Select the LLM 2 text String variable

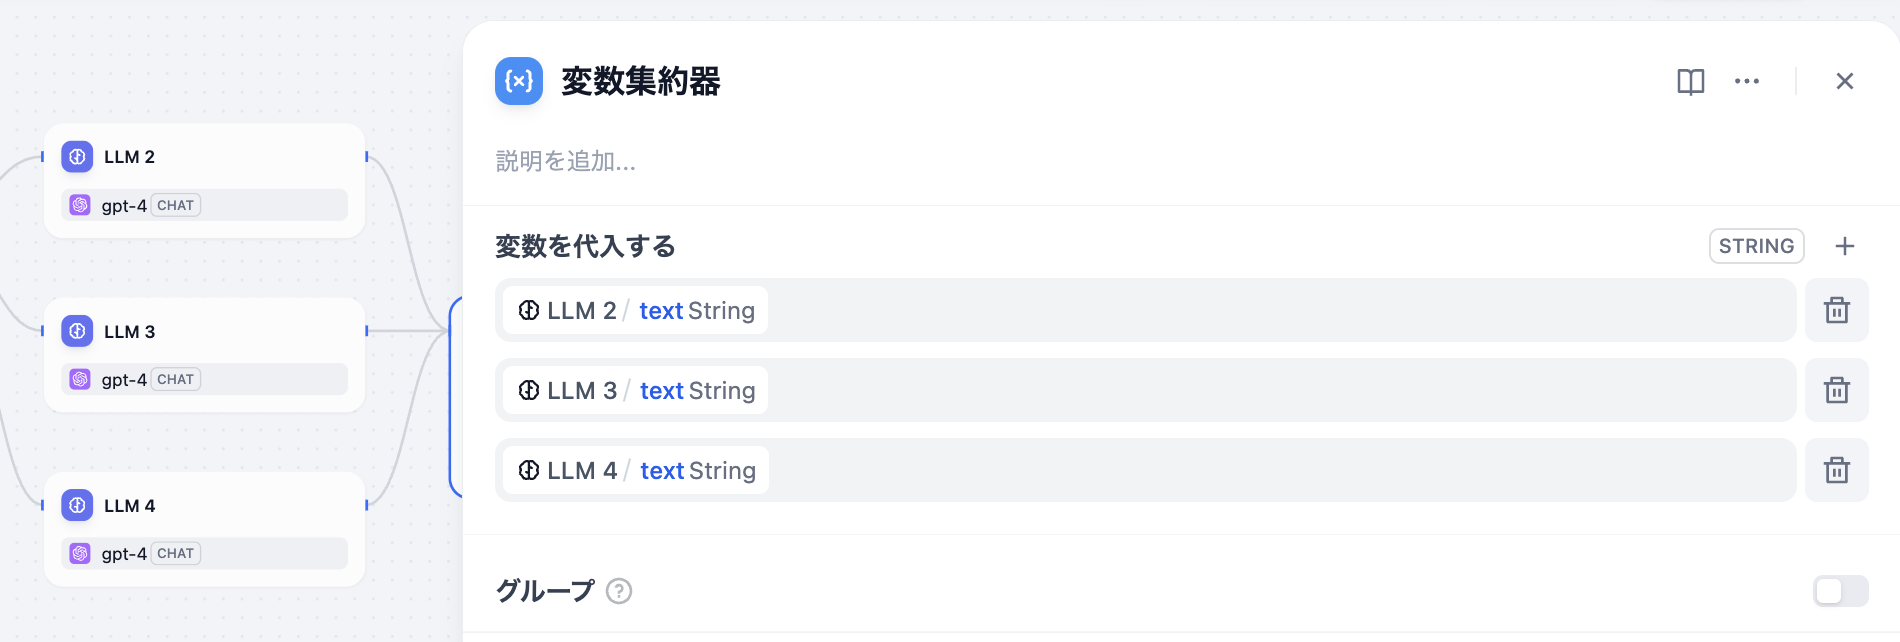point(636,310)
